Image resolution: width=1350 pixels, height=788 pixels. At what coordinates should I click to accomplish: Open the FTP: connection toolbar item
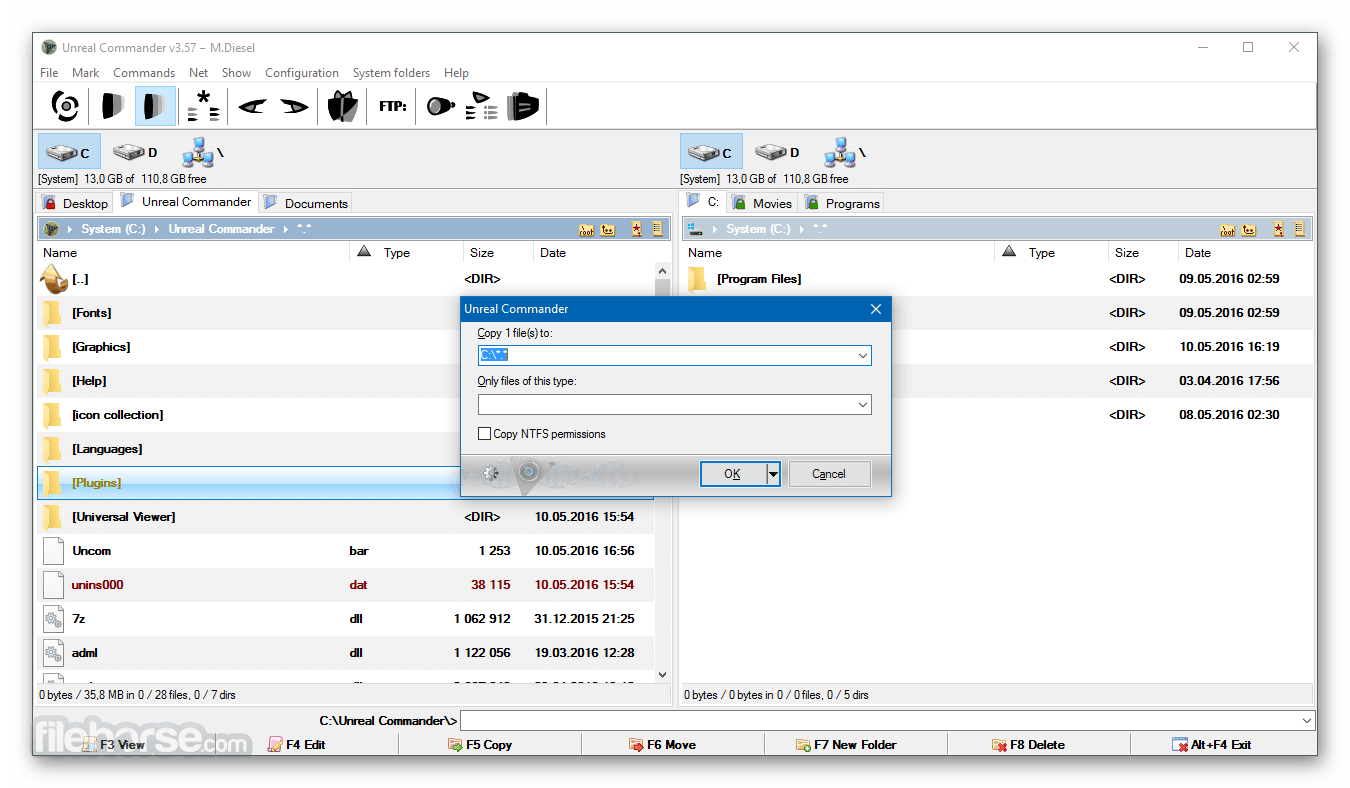pos(393,105)
